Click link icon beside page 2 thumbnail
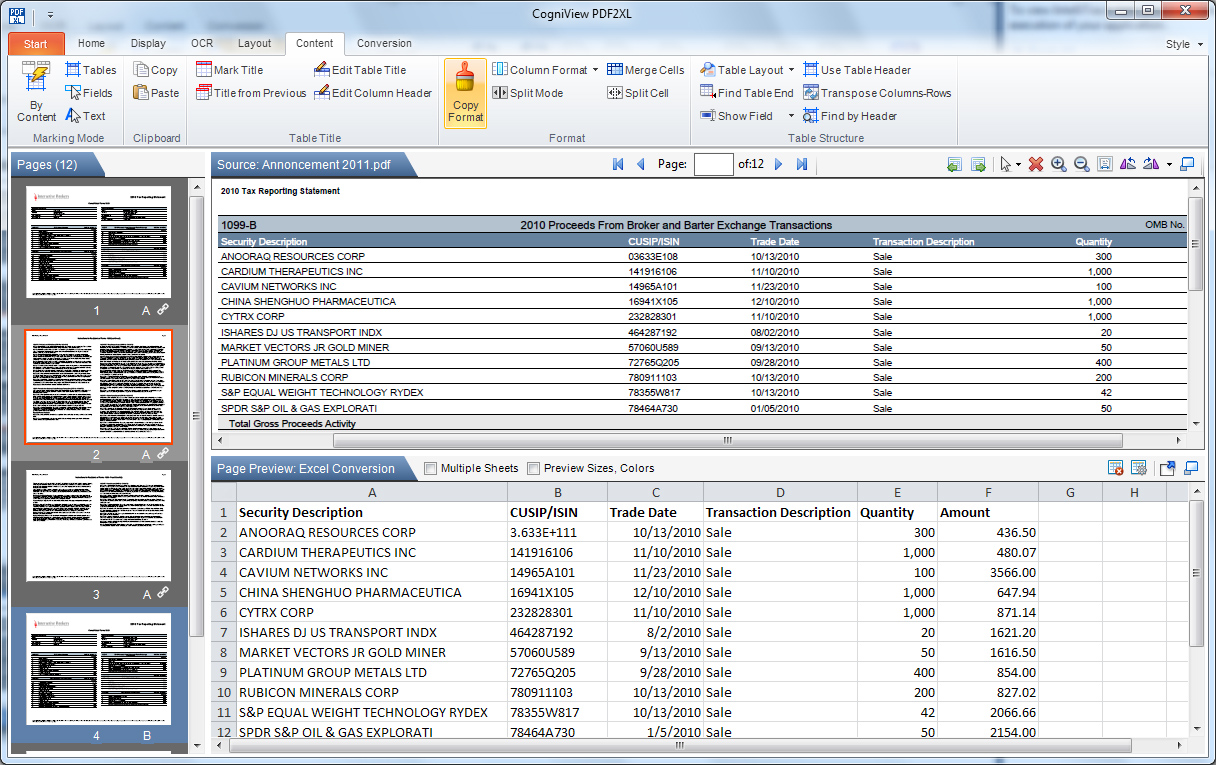 pos(163,454)
